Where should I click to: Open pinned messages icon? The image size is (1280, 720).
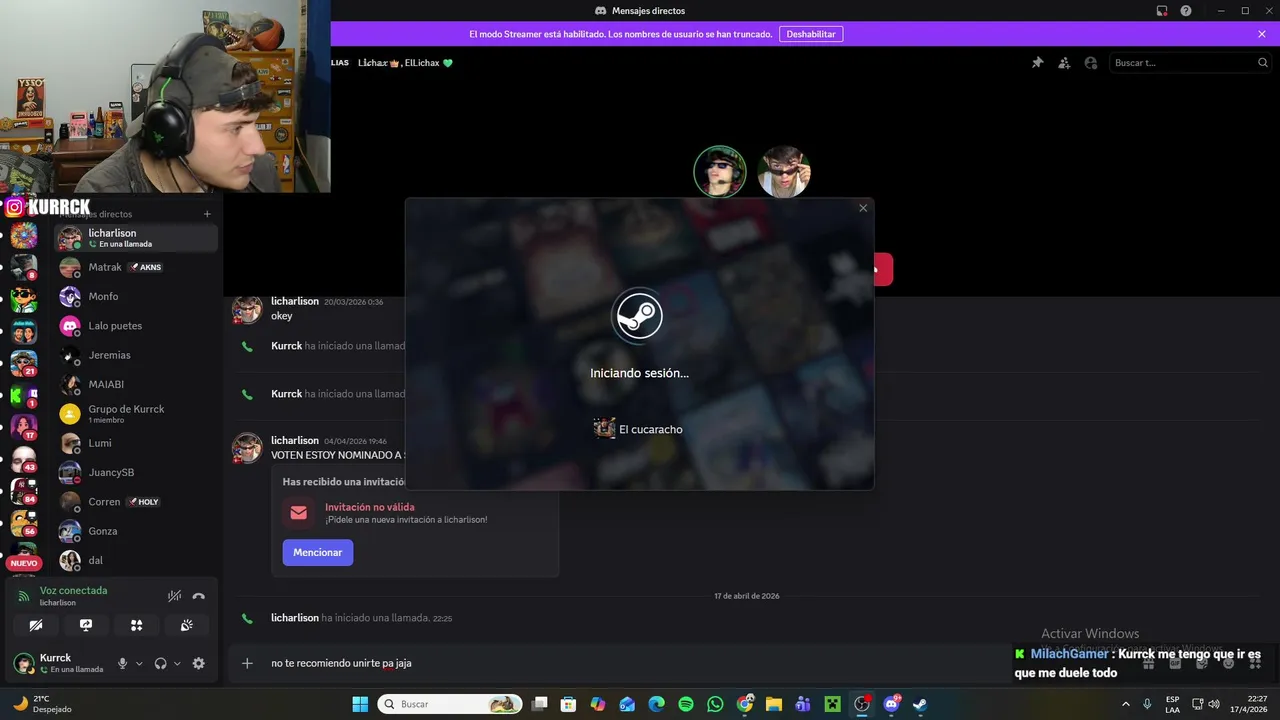tap(1037, 63)
